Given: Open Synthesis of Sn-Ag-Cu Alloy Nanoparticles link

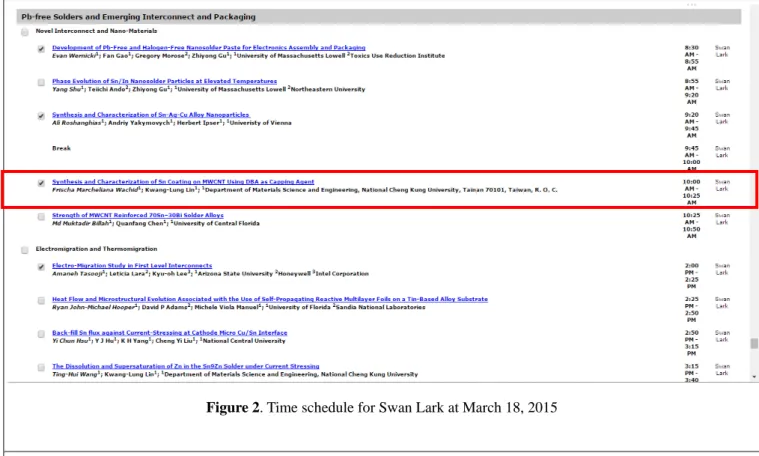Looking at the screenshot, I should 151,115.
